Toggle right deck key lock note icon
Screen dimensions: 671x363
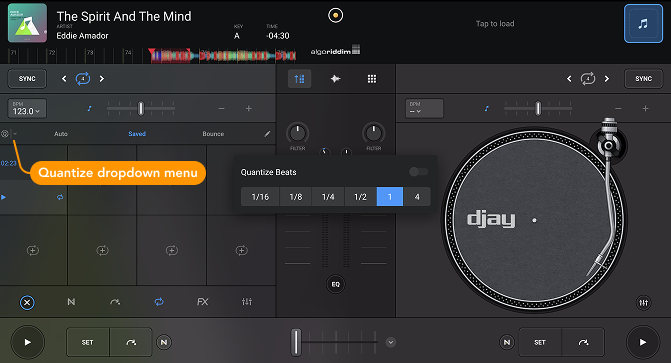(486, 109)
